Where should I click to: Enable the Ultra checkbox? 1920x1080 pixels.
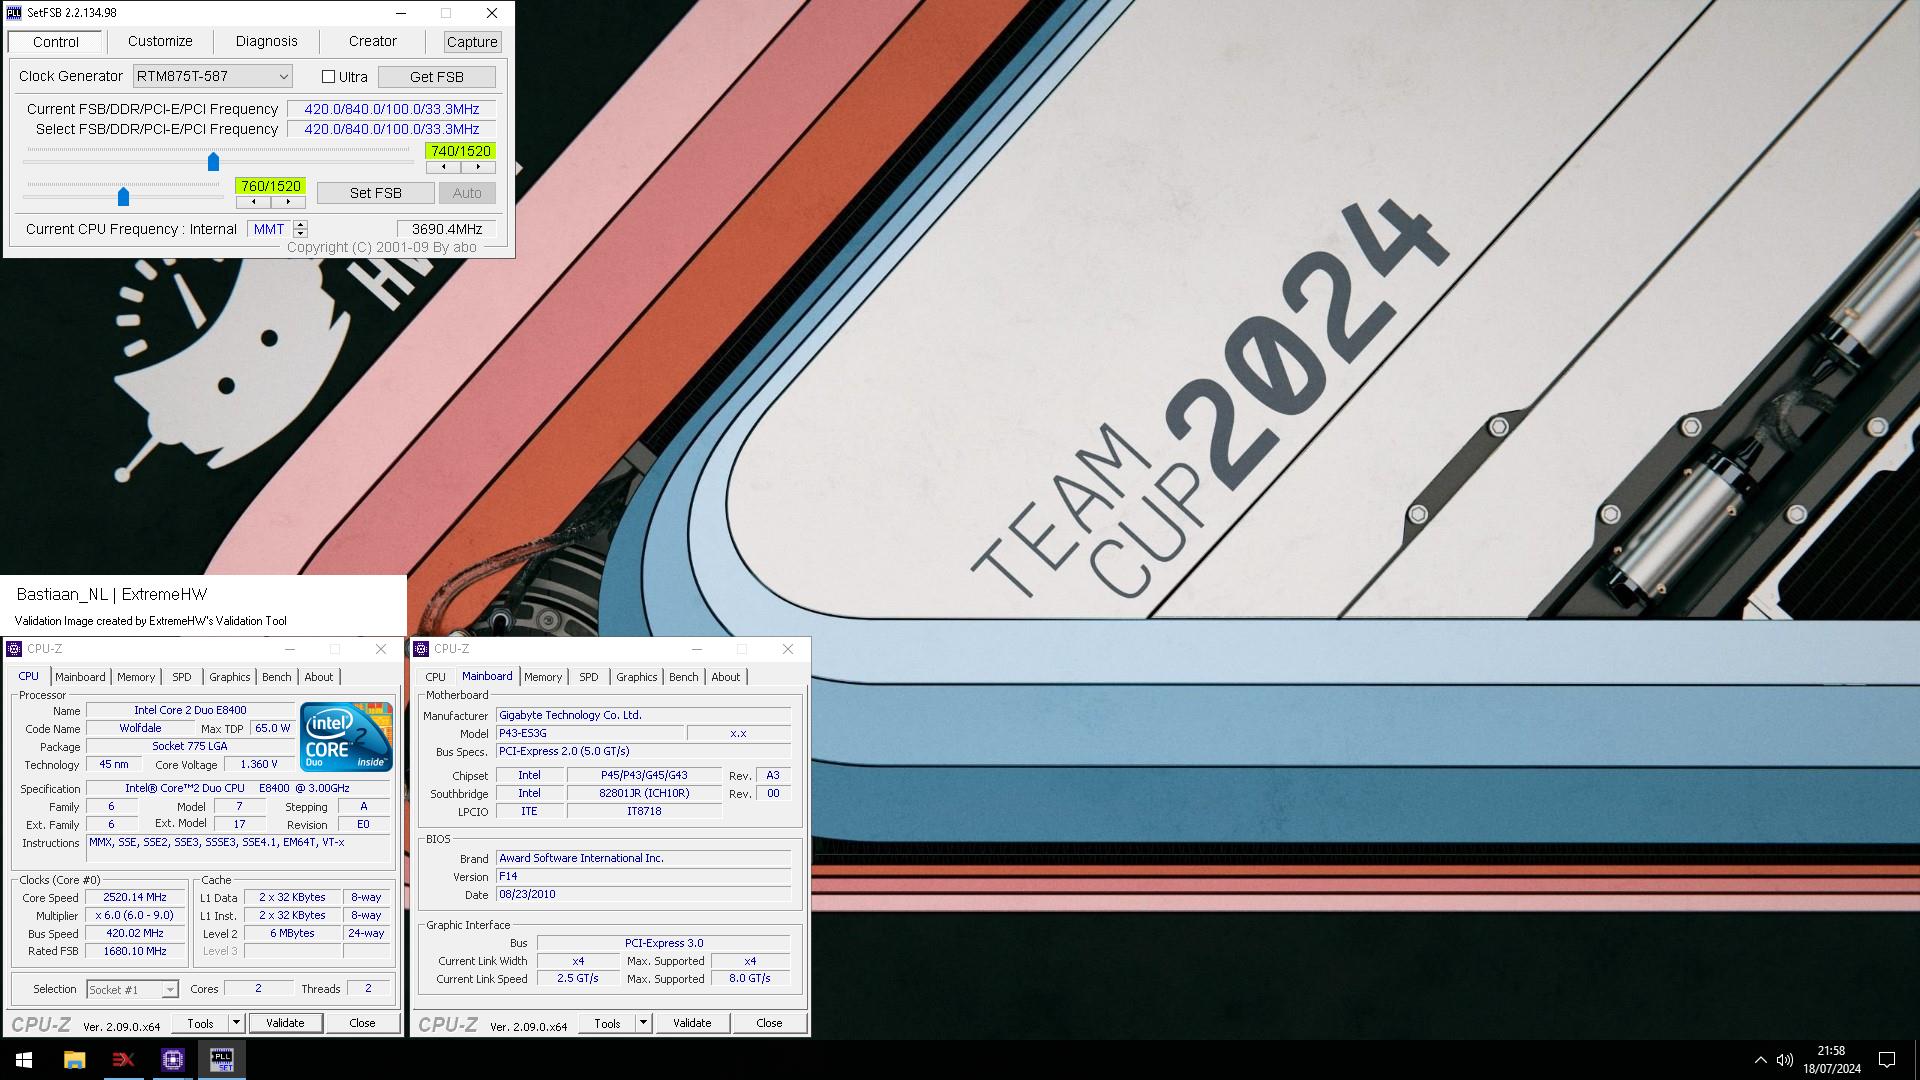(x=328, y=77)
